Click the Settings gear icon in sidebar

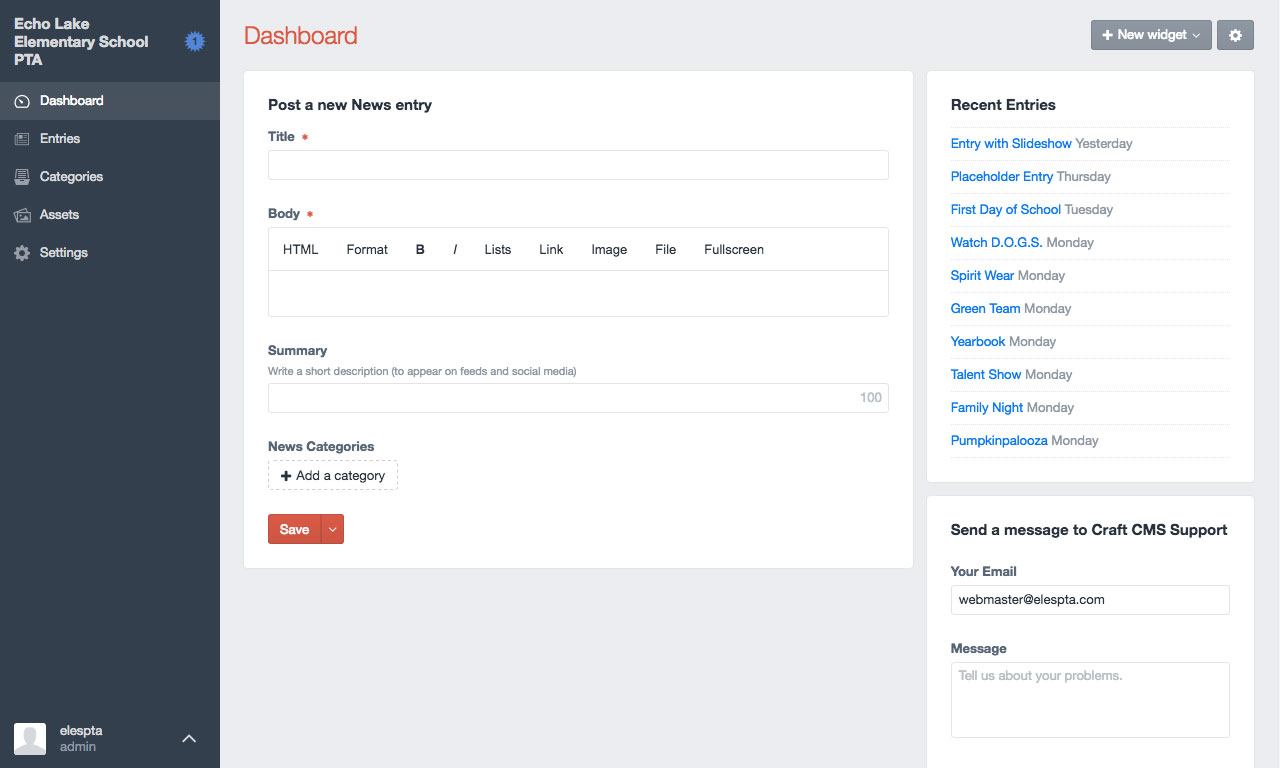coord(22,253)
